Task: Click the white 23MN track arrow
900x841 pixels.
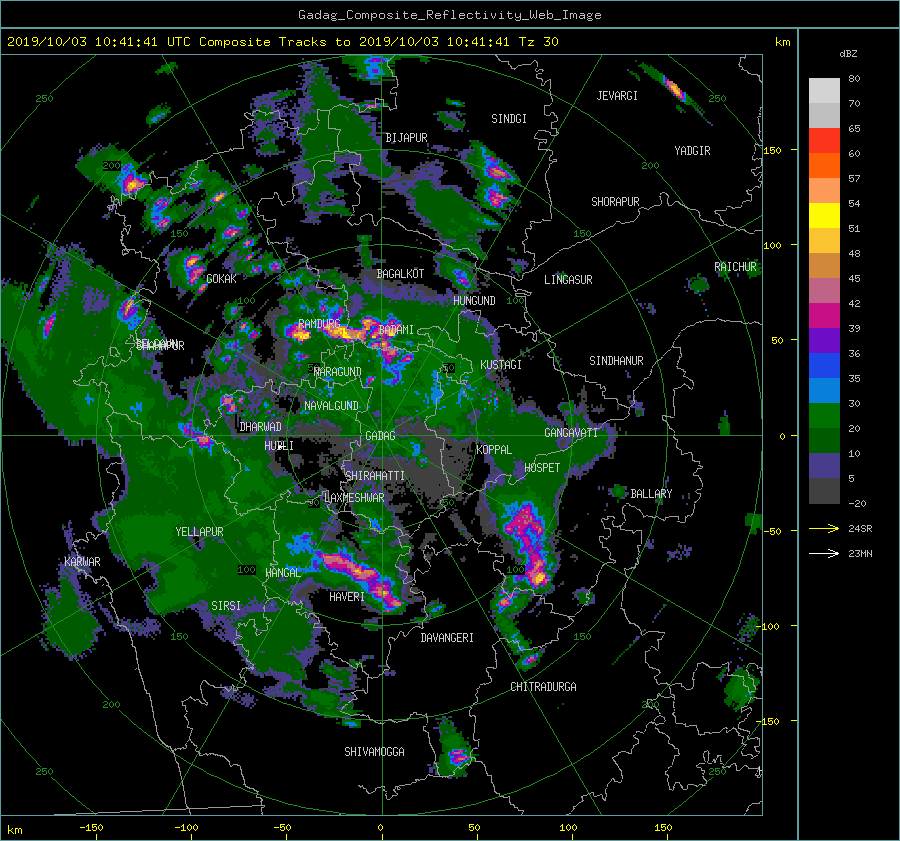Action: point(824,553)
